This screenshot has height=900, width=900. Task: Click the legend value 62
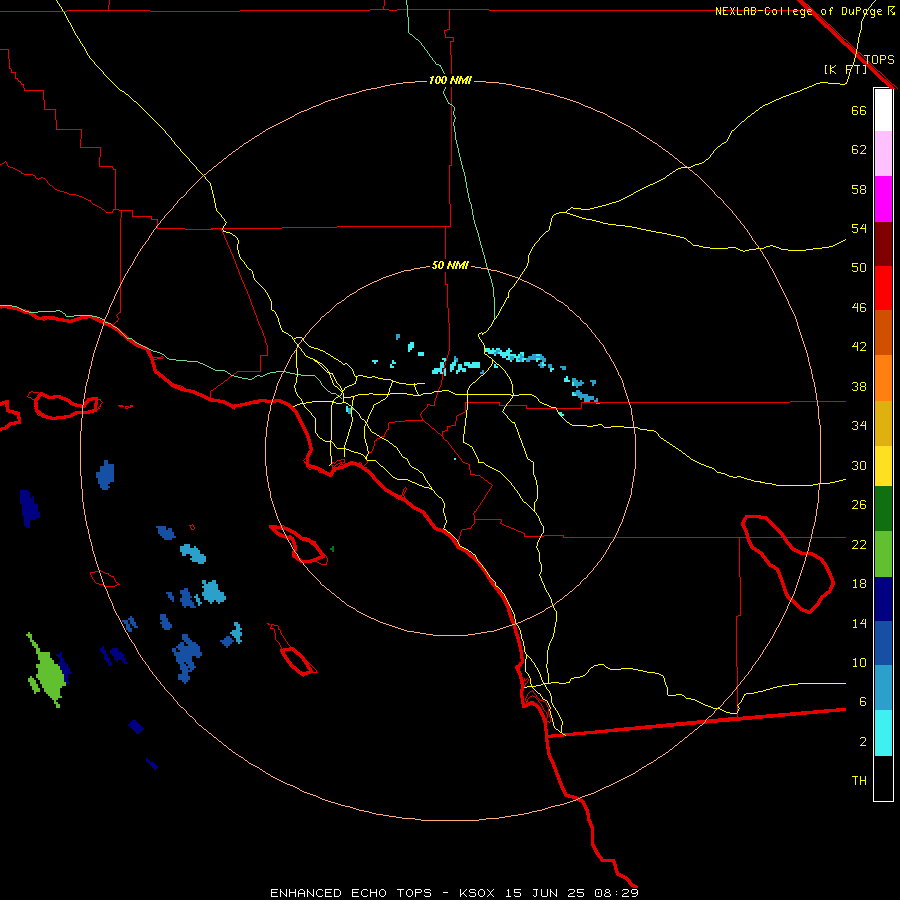pyautogui.click(x=859, y=150)
